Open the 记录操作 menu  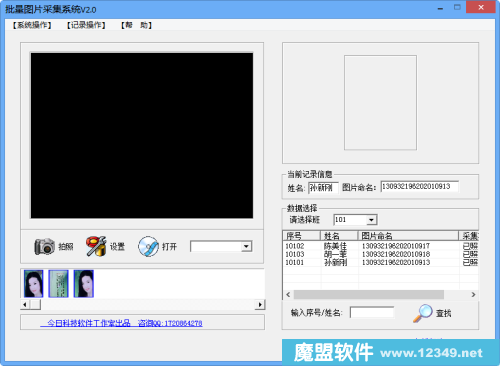(x=86, y=25)
